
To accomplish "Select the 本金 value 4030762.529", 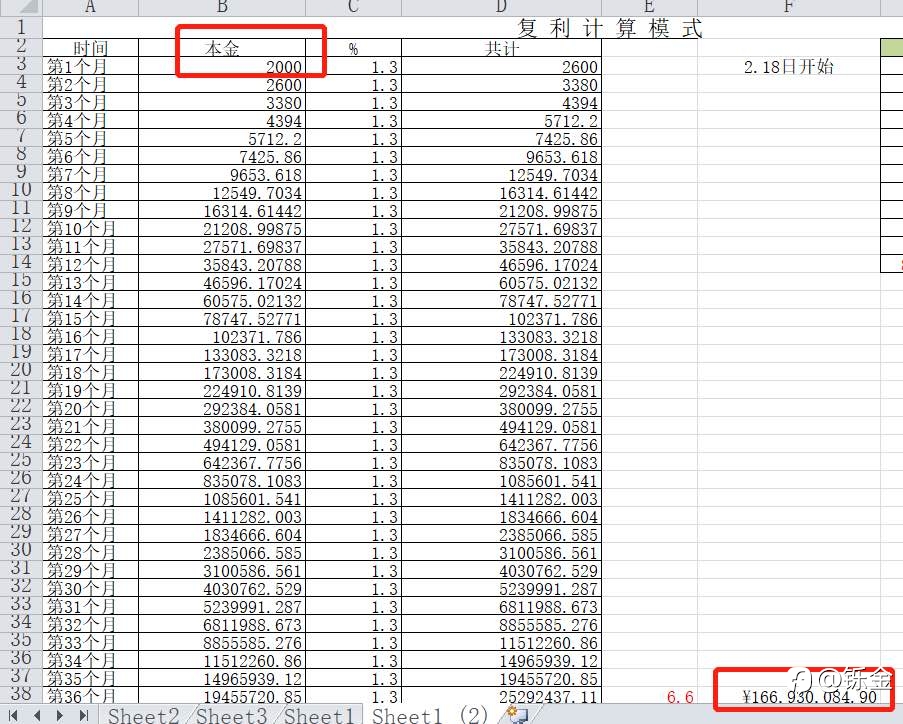I will (x=222, y=588).
